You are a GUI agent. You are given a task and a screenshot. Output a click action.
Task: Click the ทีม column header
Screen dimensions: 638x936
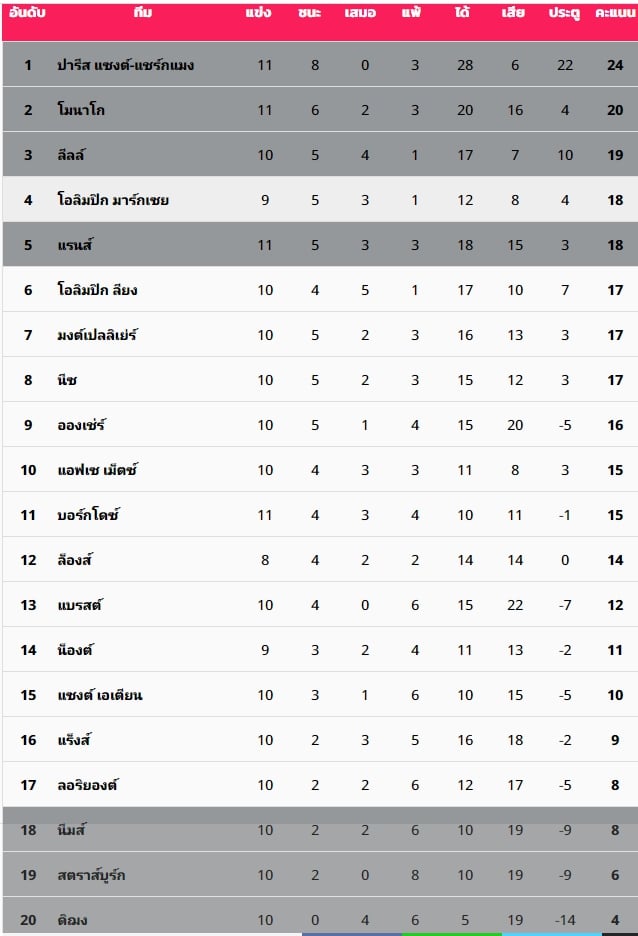(143, 12)
